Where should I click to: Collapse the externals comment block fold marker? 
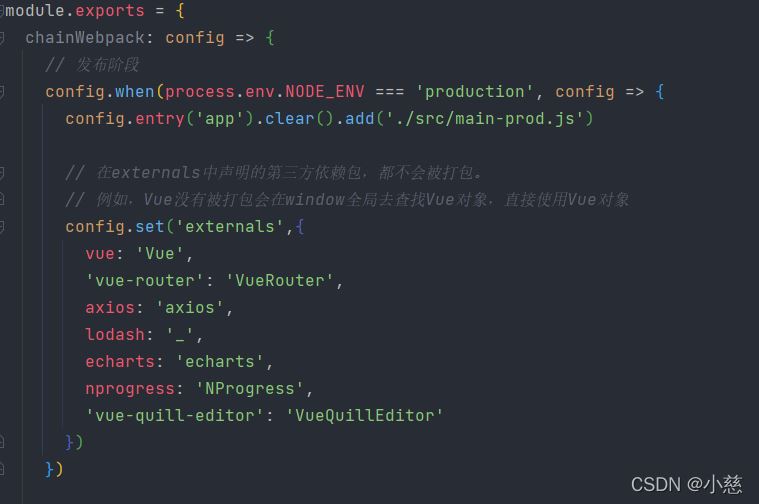[1, 173]
